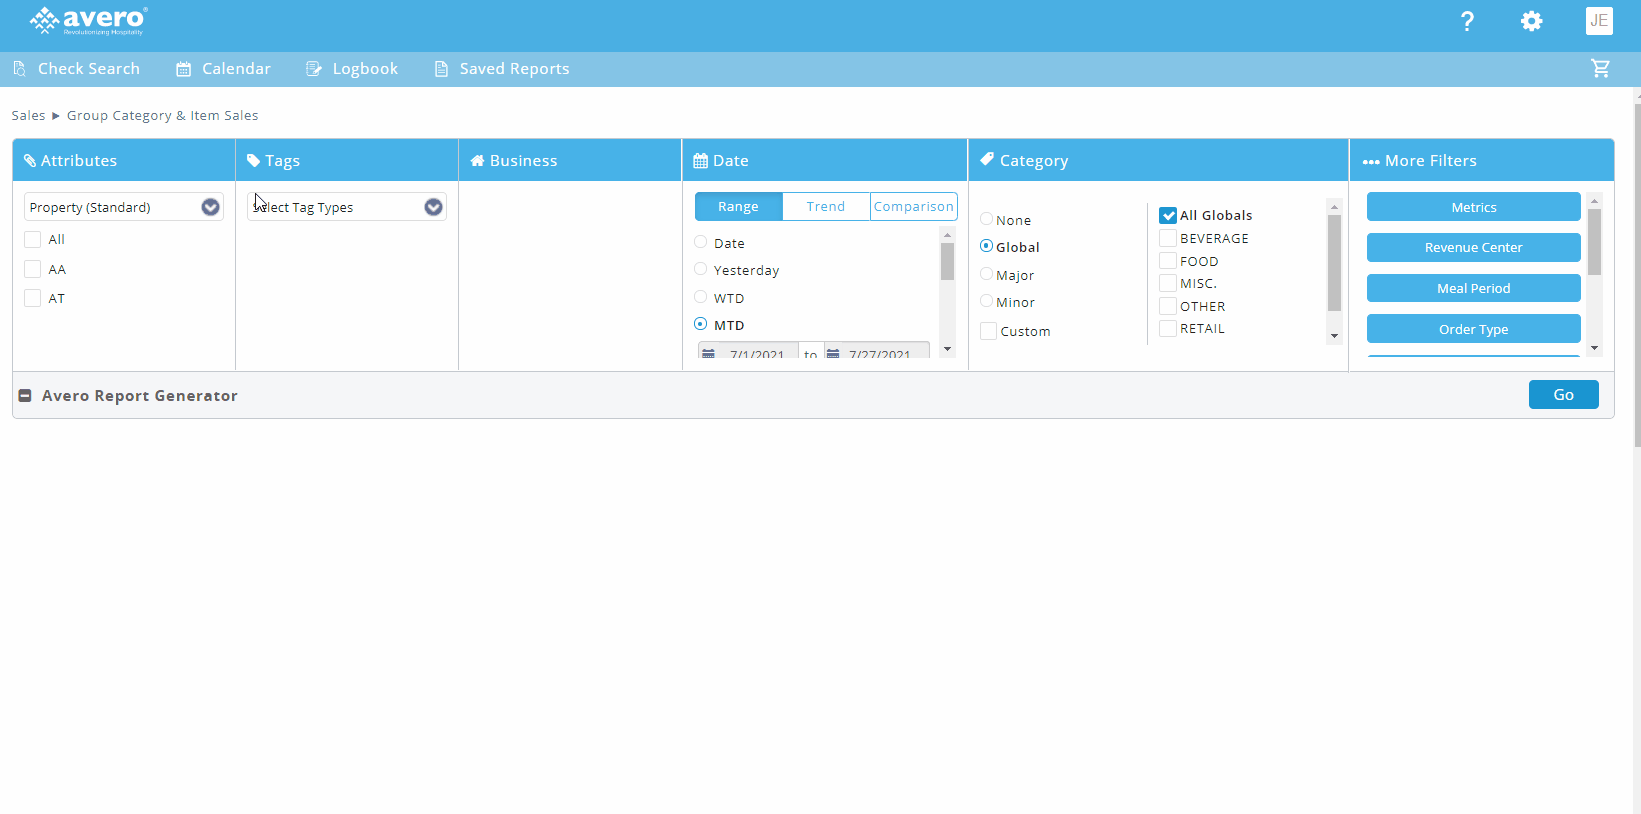1641x814 pixels.
Task: Open settings gear icon in header
Action: click(x=1531, y=21)
